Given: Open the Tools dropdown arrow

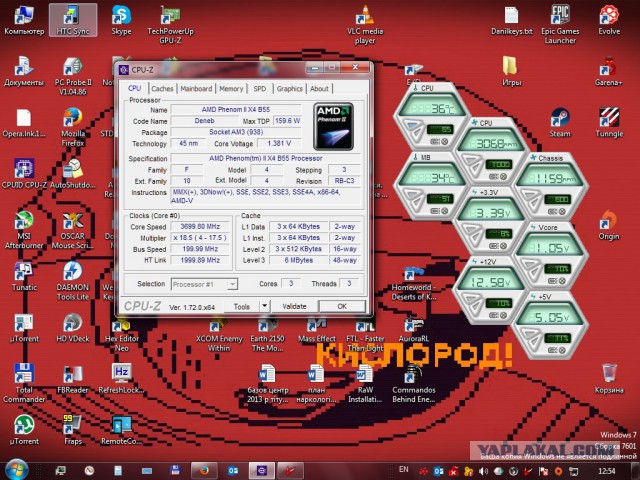Looking at the screenshot, I should point(264,306).
